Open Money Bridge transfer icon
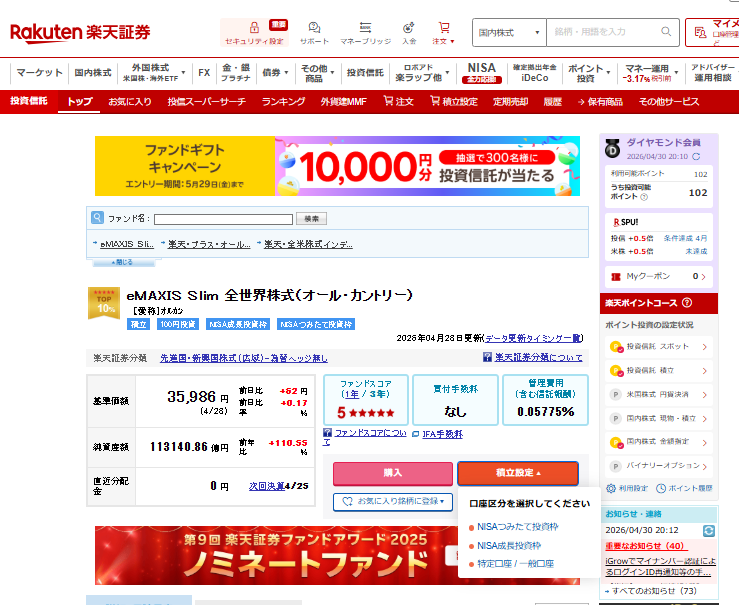Screen dimensions: 739x605 pyautogui.click(x=365, y=27)
